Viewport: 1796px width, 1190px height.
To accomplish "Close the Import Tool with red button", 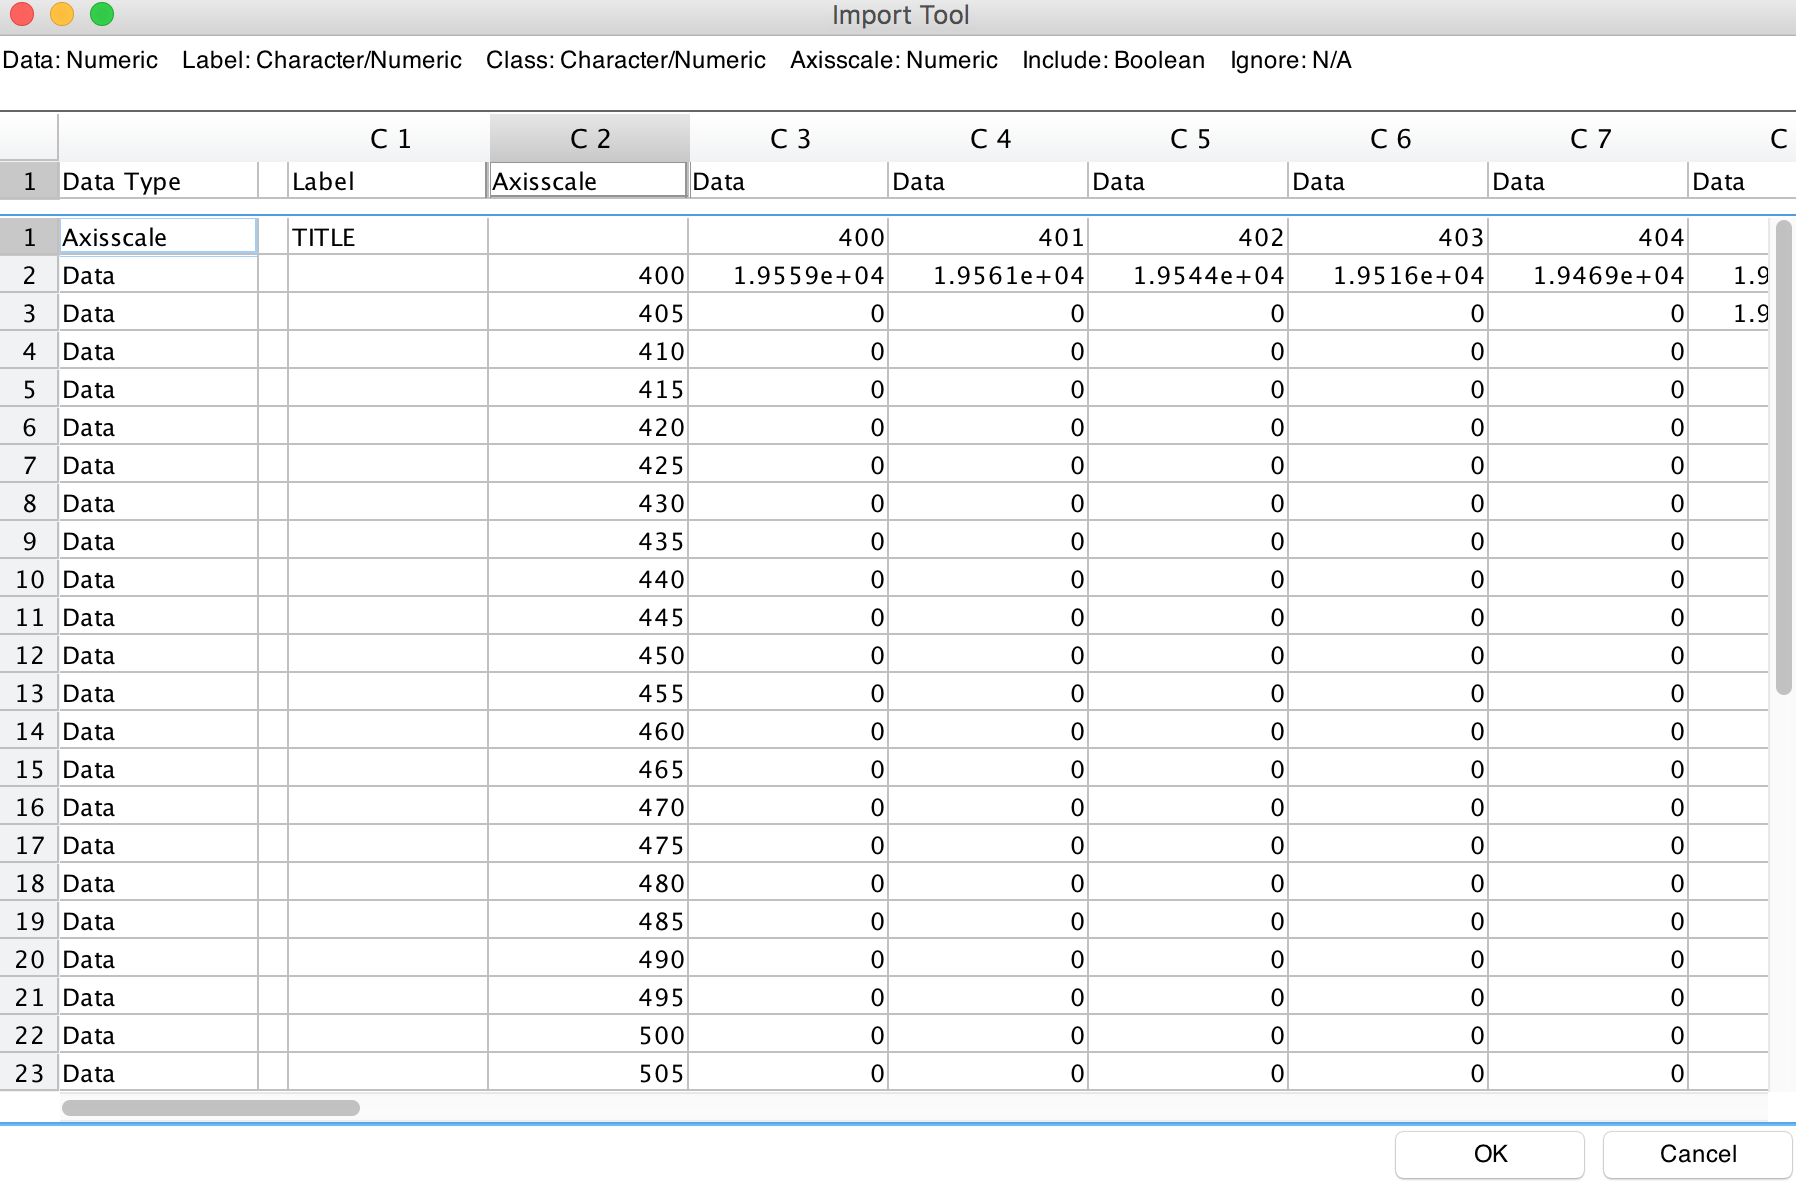I will (22, 14).
